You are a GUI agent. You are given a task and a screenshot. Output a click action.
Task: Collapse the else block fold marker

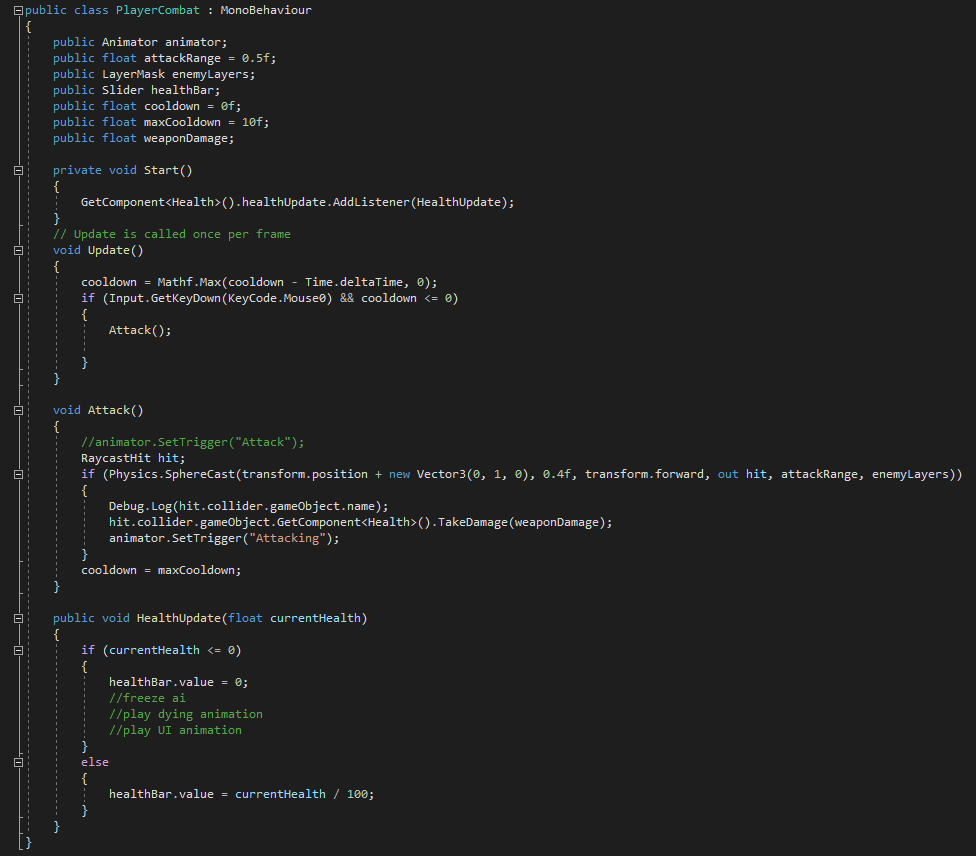[x=19, y=762]
